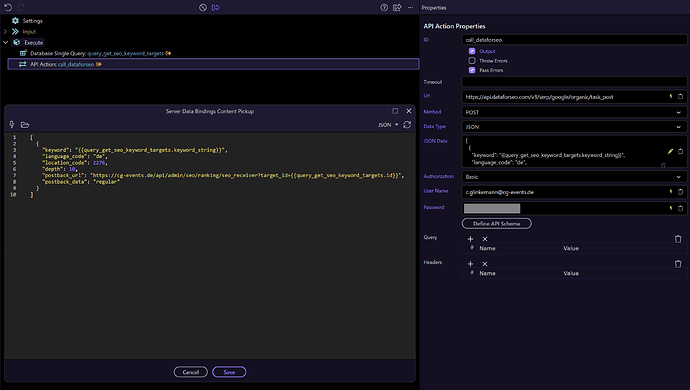Screen dimensions: 690x390
Task: Open the help question mark icon
Action: pyautogui.click(x=384, y=7)
